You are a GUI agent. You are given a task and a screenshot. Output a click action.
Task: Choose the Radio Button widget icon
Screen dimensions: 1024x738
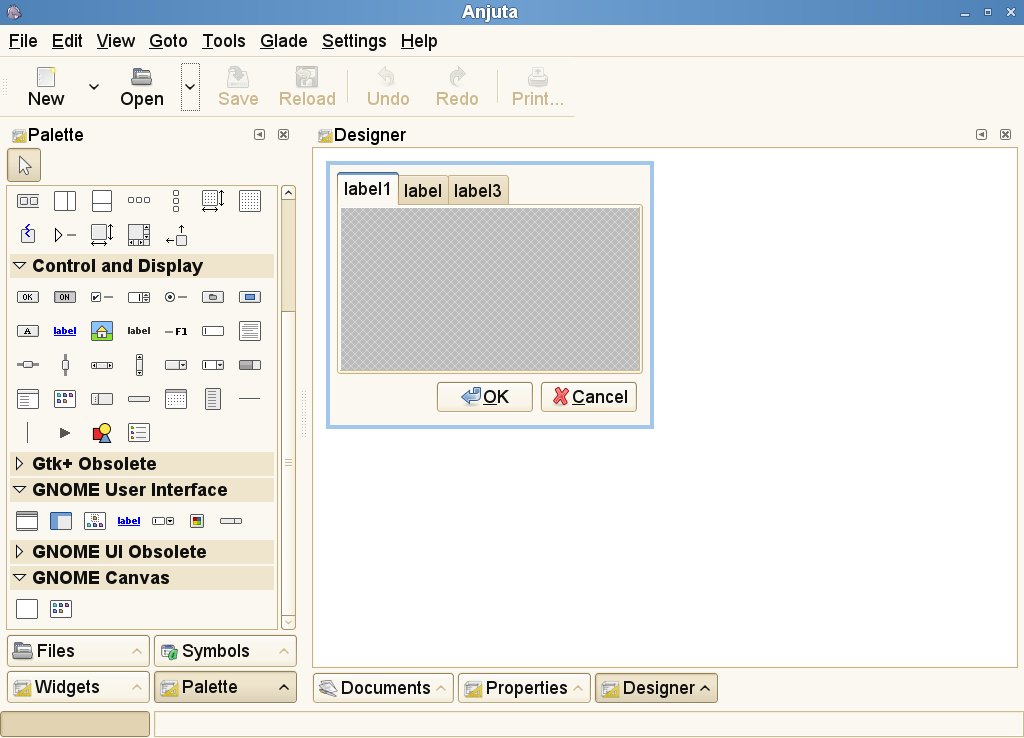click(176, 297)
